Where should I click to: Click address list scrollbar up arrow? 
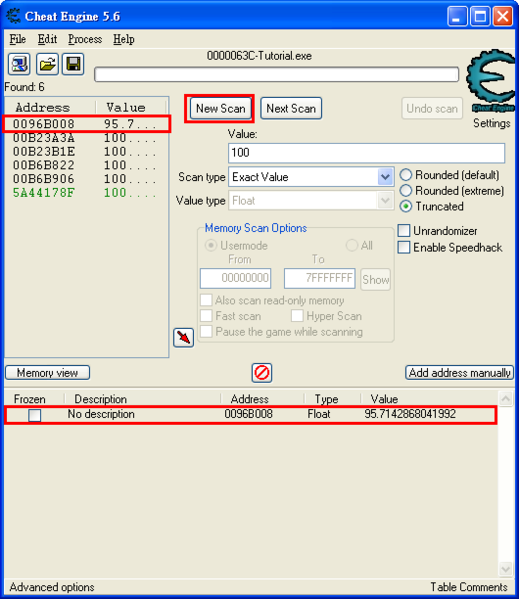[506, 399]
